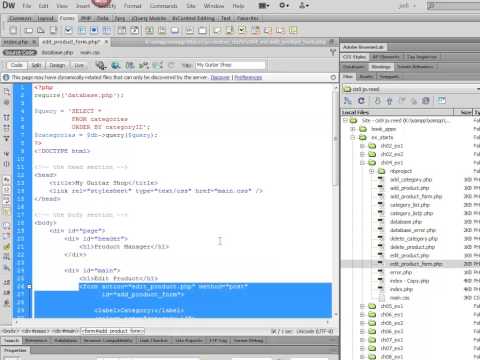The image size is (480, 360).
Task: Collapse the ex_starts folder
Action: coord(353,137)
